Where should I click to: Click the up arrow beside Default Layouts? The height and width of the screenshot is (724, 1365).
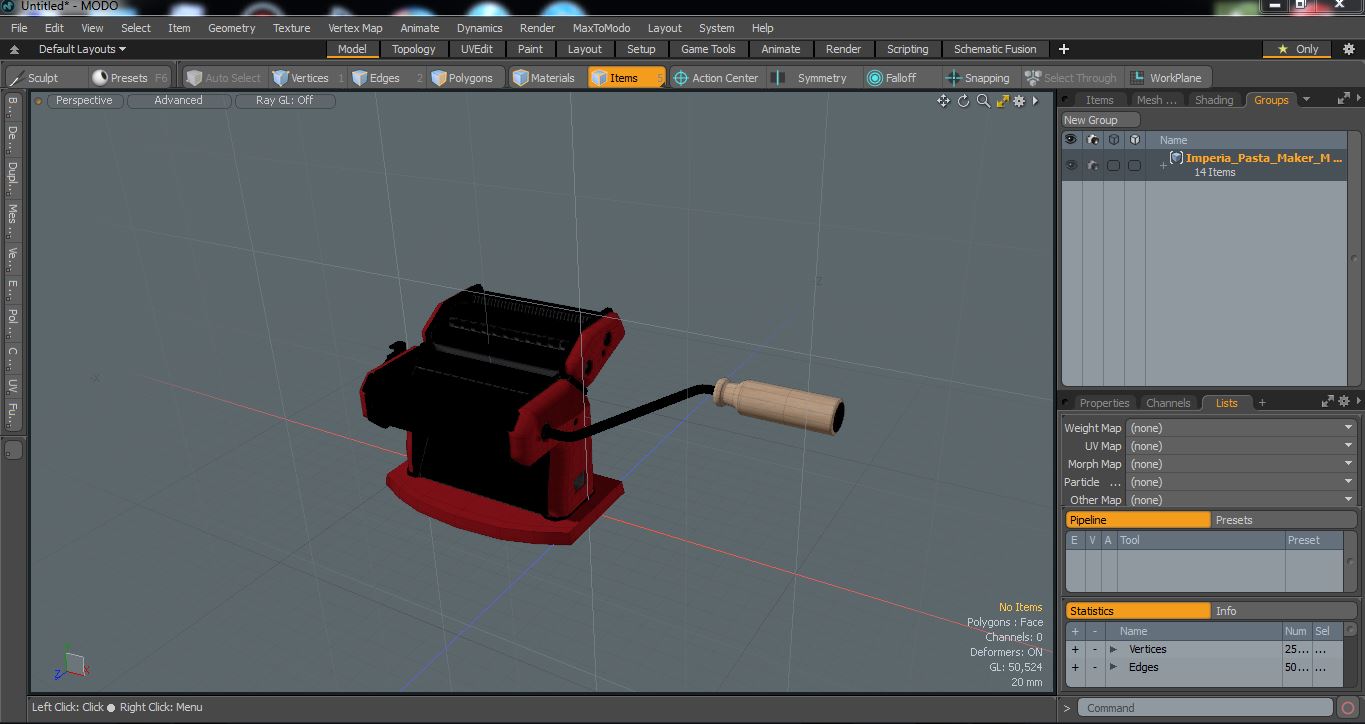[x=14, y=49]
